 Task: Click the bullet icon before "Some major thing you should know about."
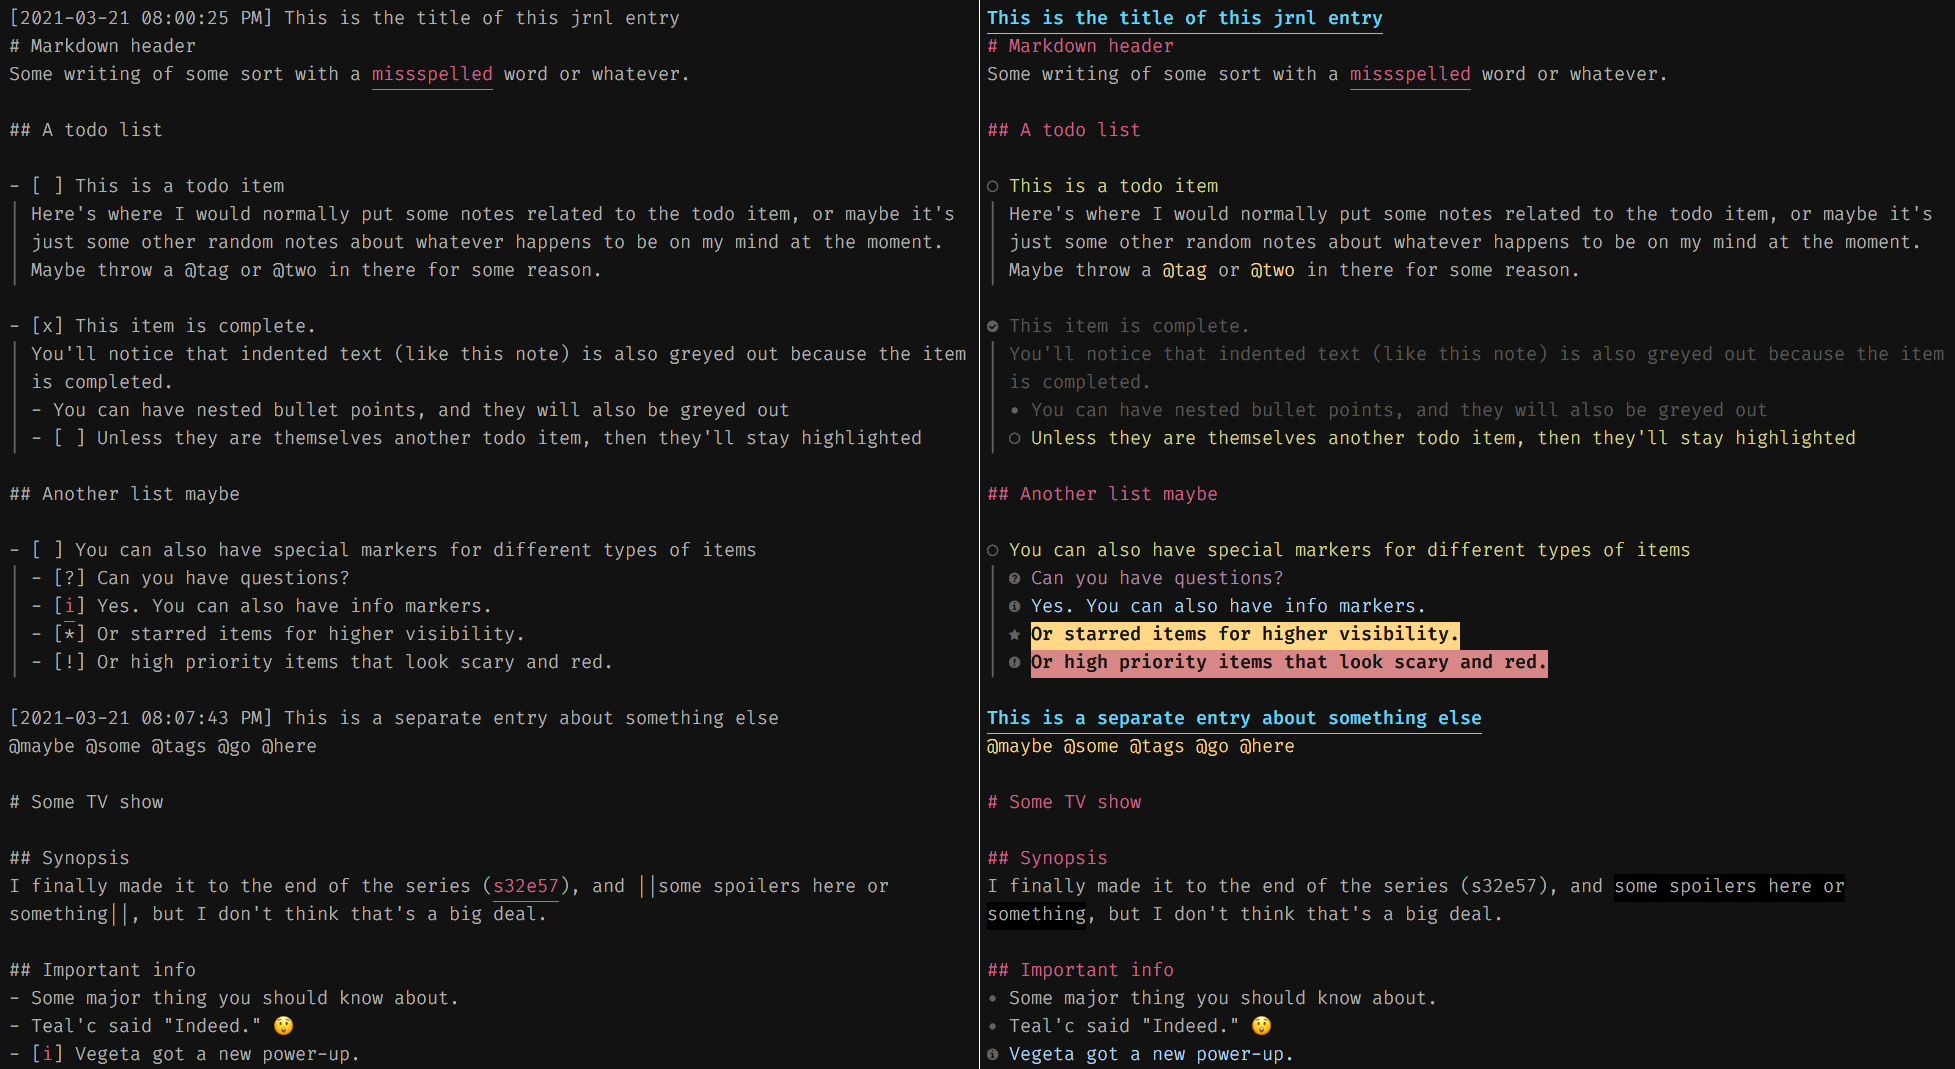[991, 998]
